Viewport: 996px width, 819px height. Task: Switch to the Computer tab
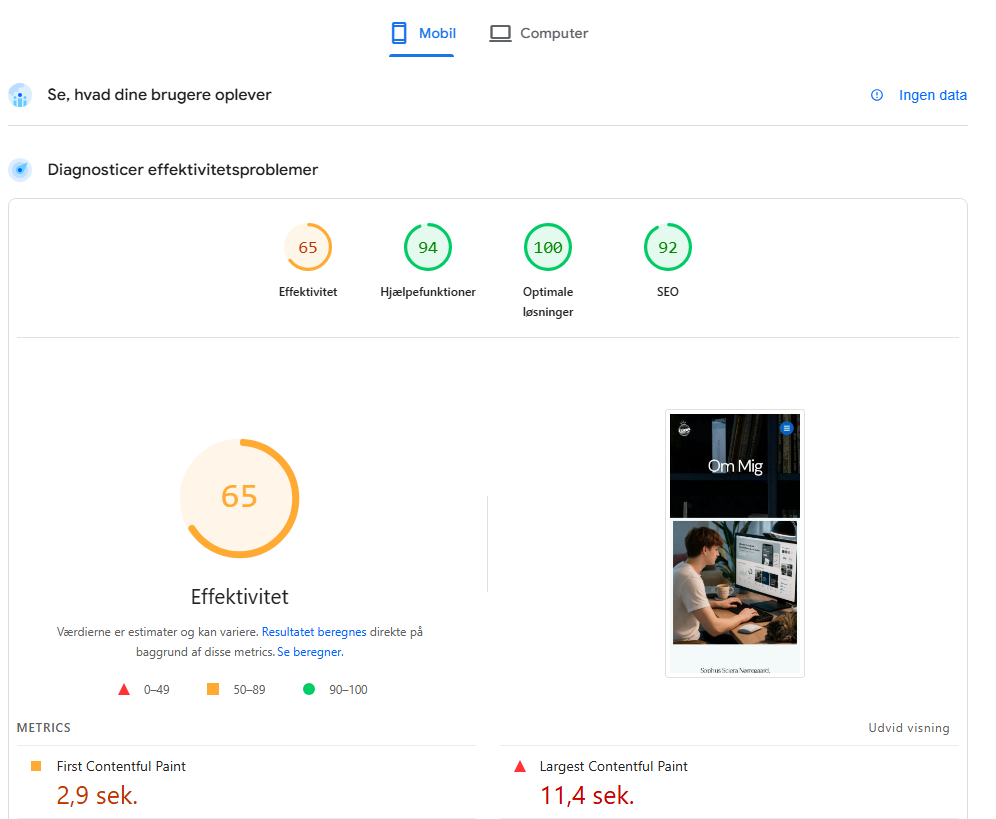pos(539,33)
